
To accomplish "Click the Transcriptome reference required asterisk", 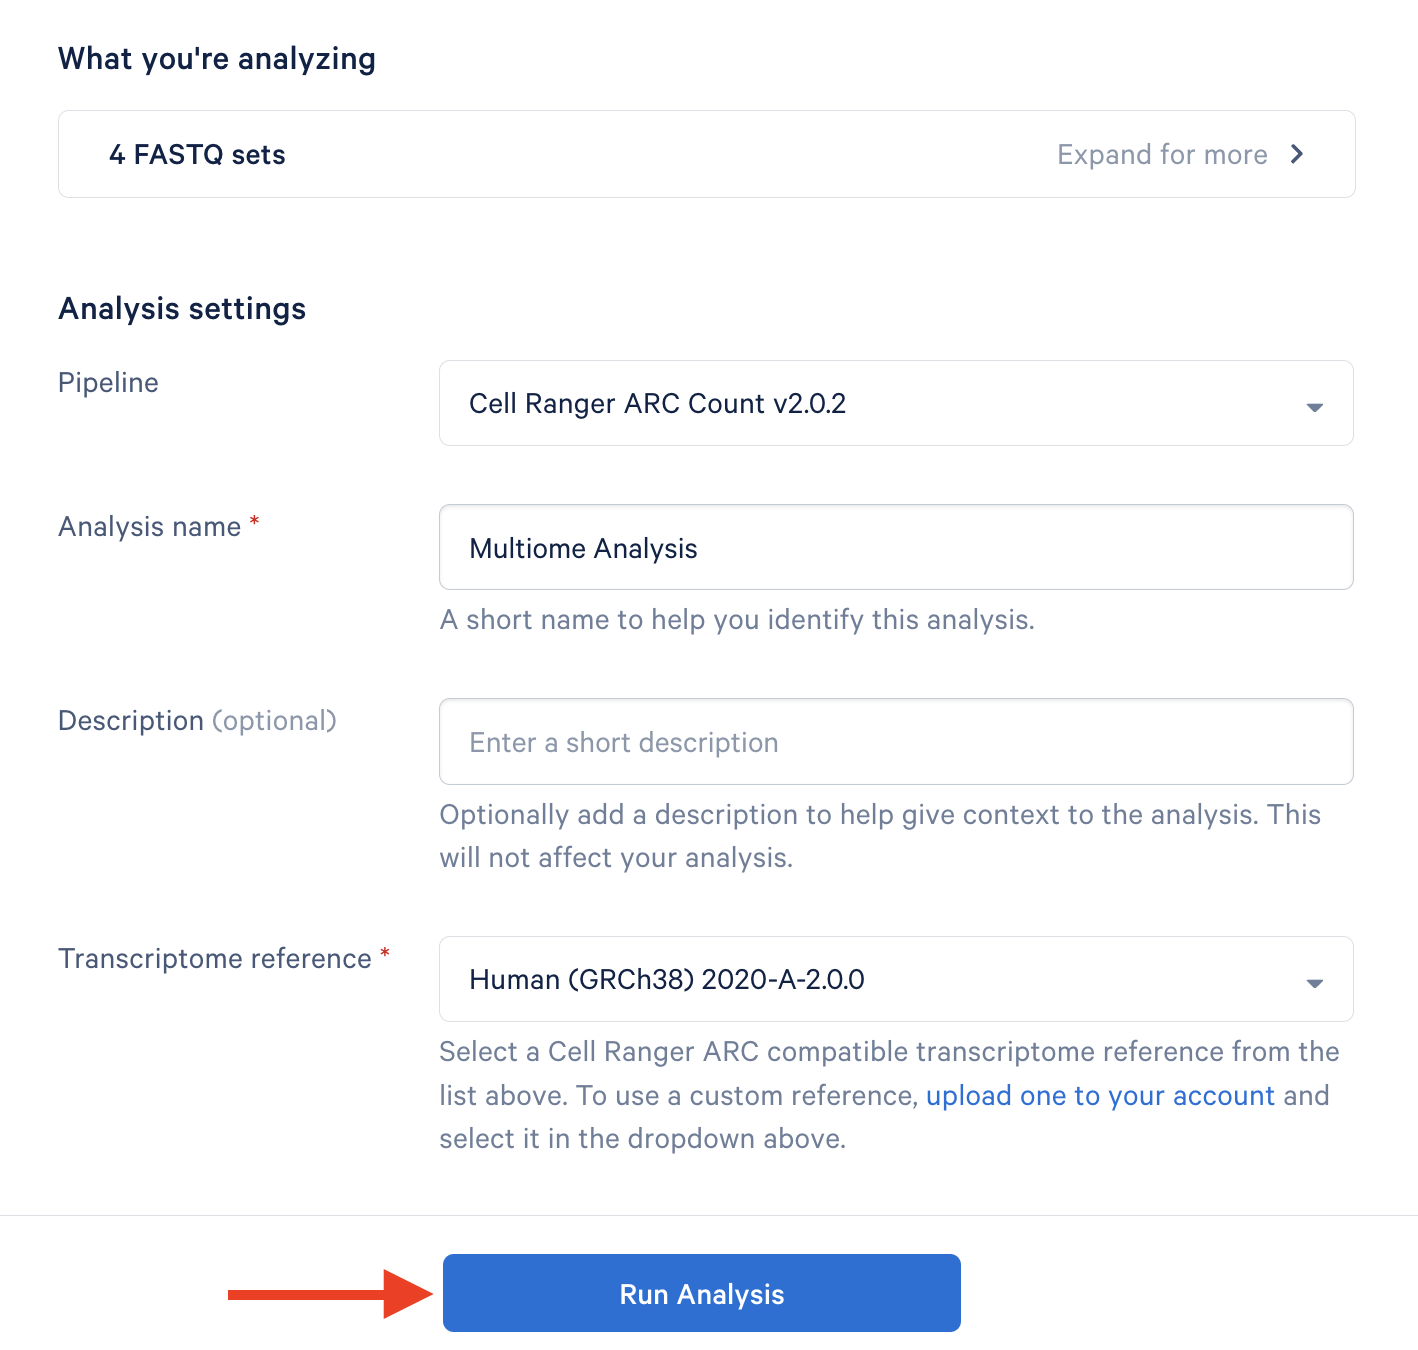I will click(x=384, y=955).
